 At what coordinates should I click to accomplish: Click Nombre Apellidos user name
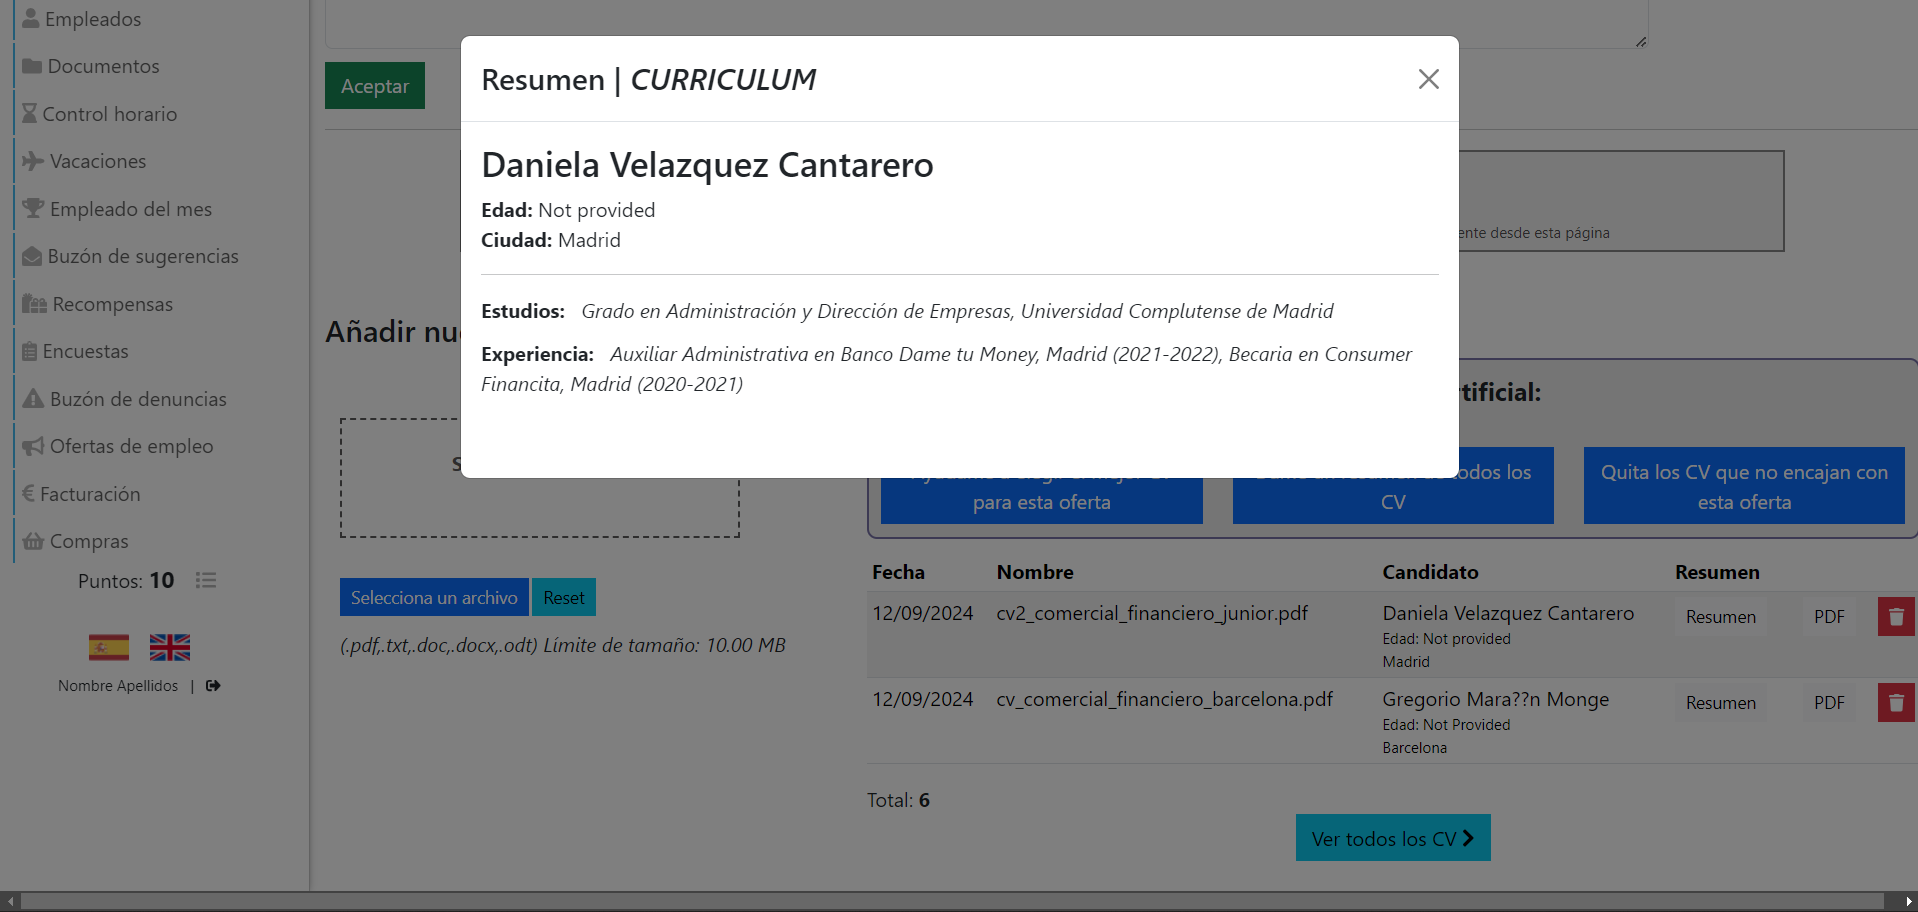pos(118,686)
